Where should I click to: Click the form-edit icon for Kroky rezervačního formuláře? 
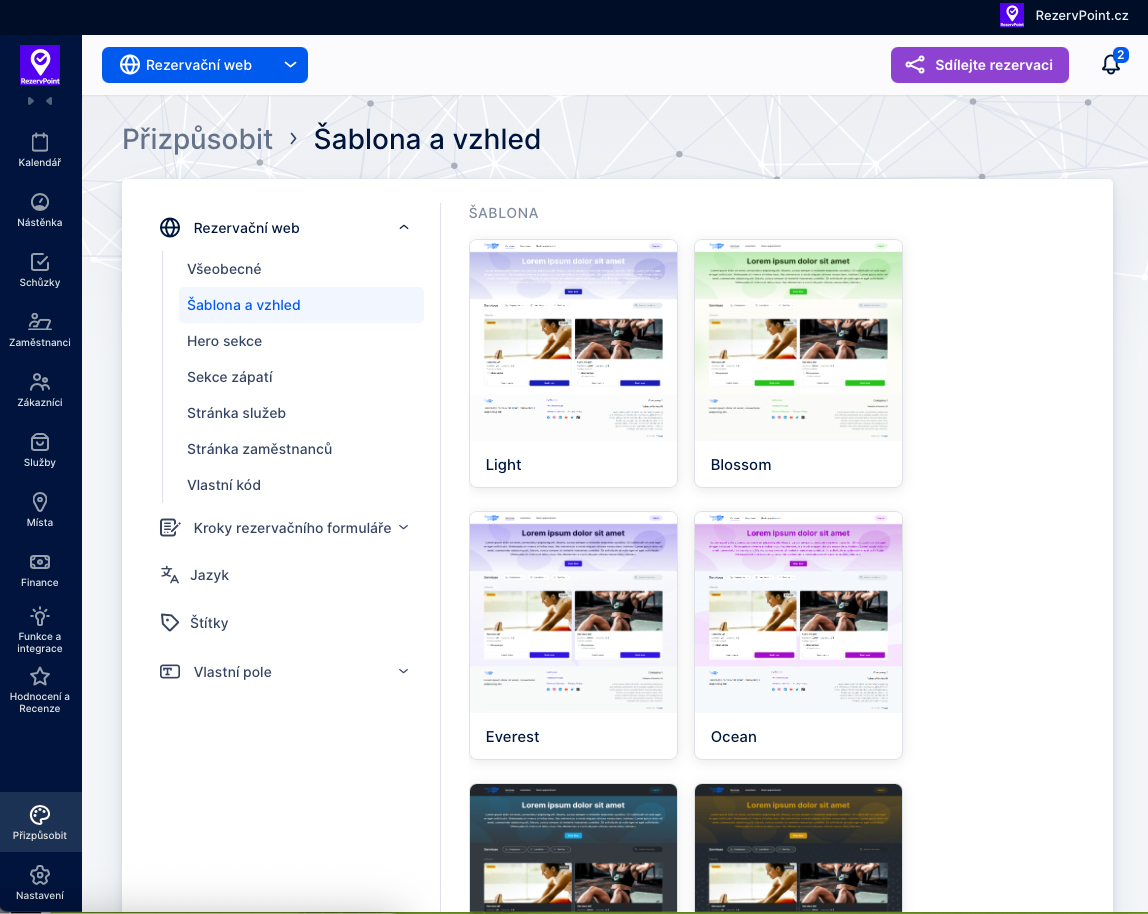tap(170, 527)
